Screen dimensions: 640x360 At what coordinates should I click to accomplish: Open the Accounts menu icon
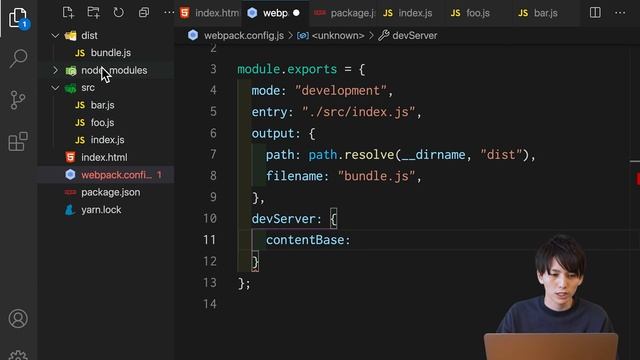pos(18,318)
